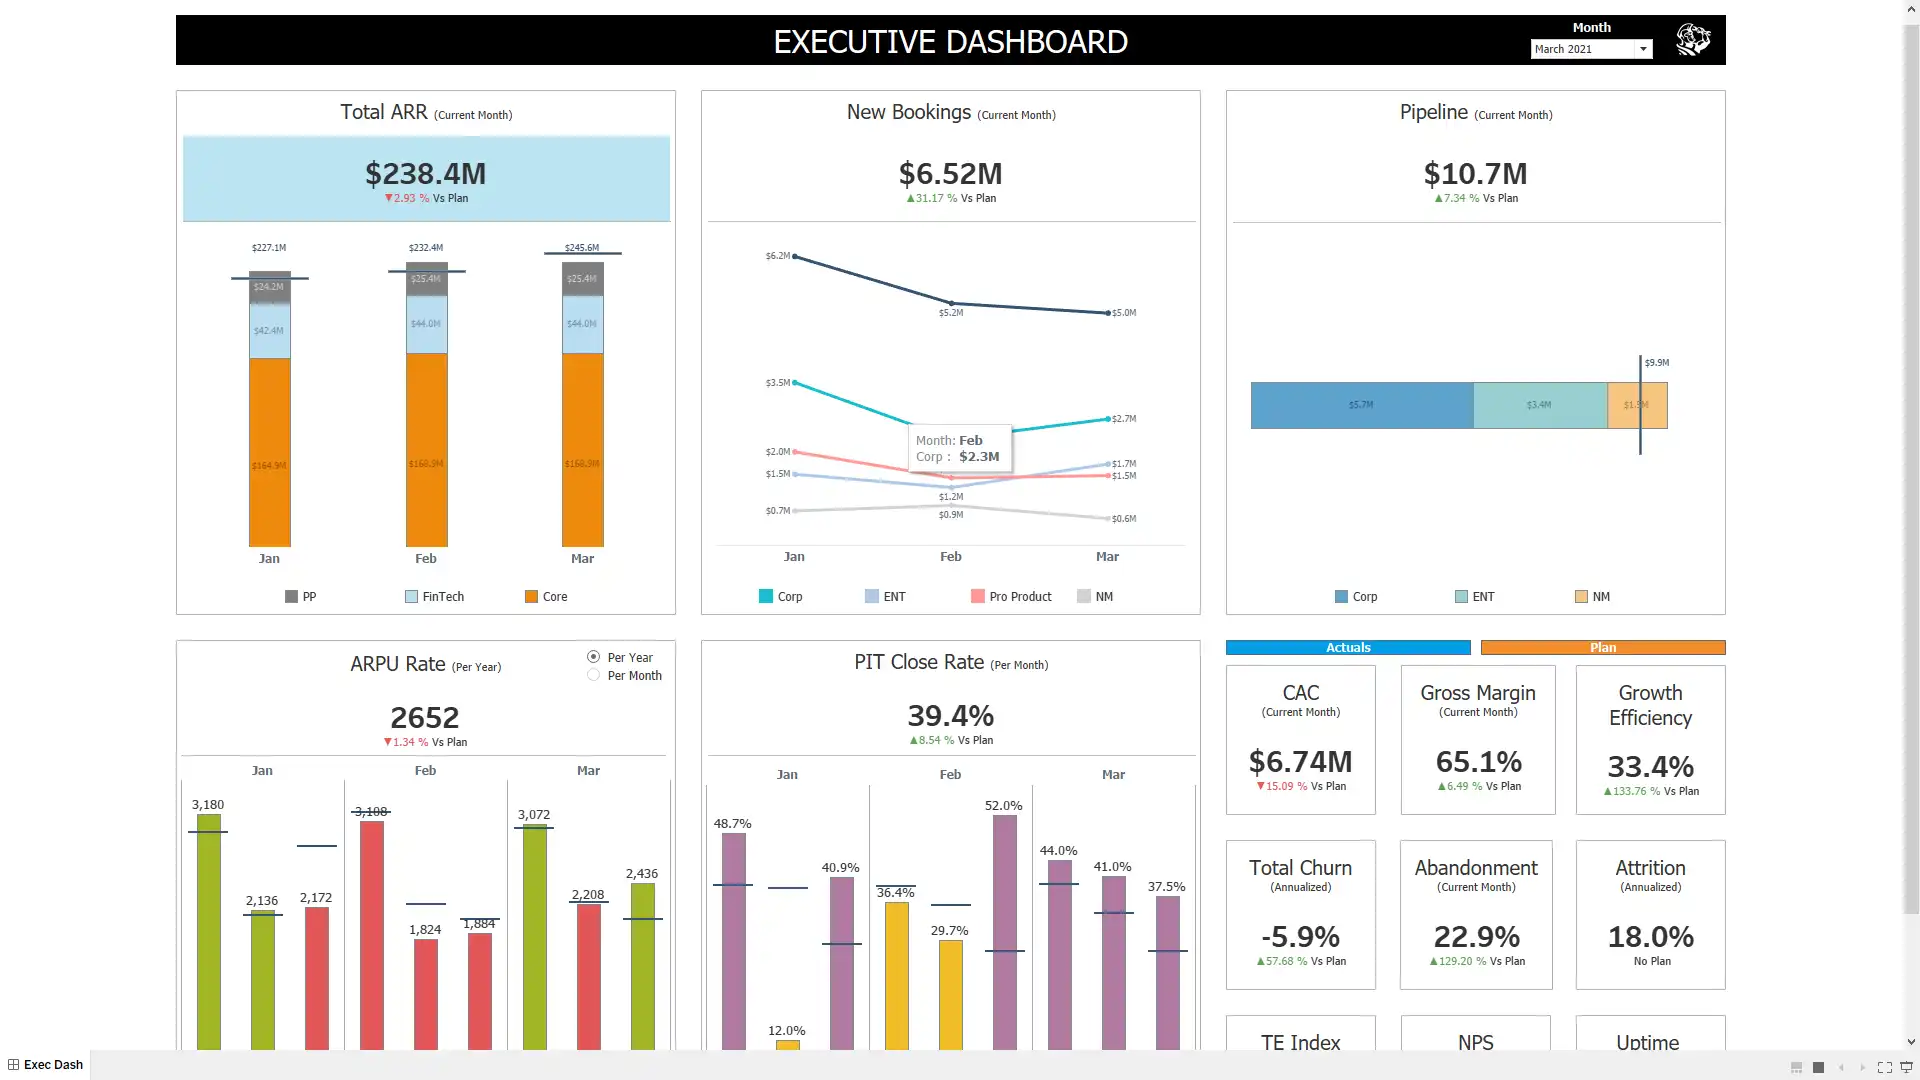Click NM swatch in Pipeline legend
1920x1080 pixels.
coord(1581,596)
